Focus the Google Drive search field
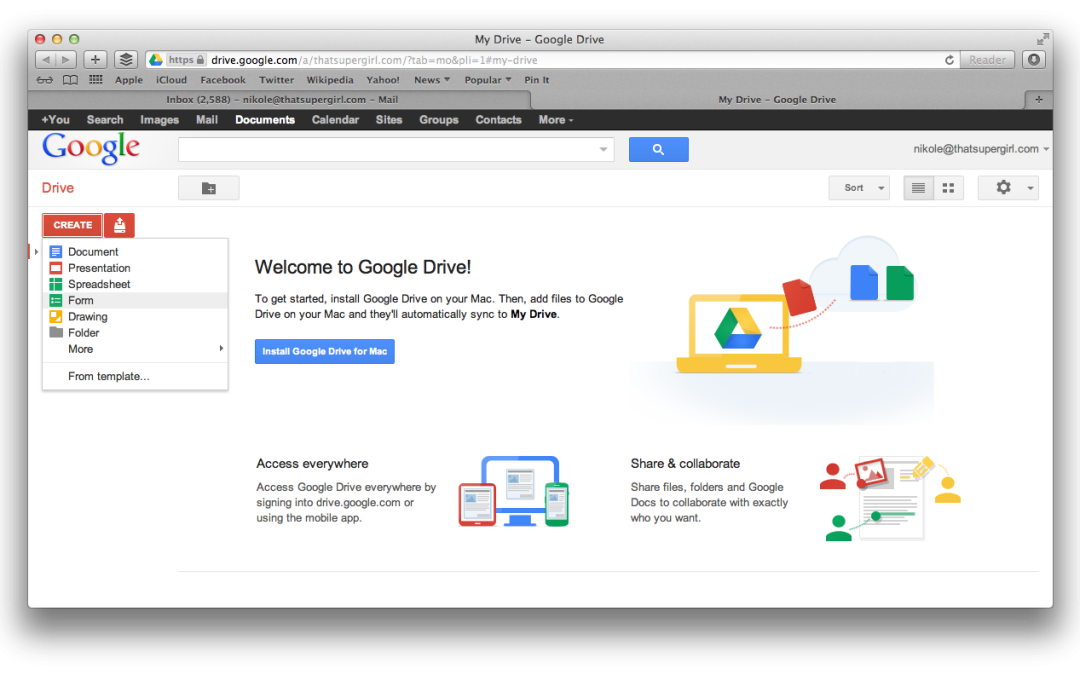 click(396, 149)
